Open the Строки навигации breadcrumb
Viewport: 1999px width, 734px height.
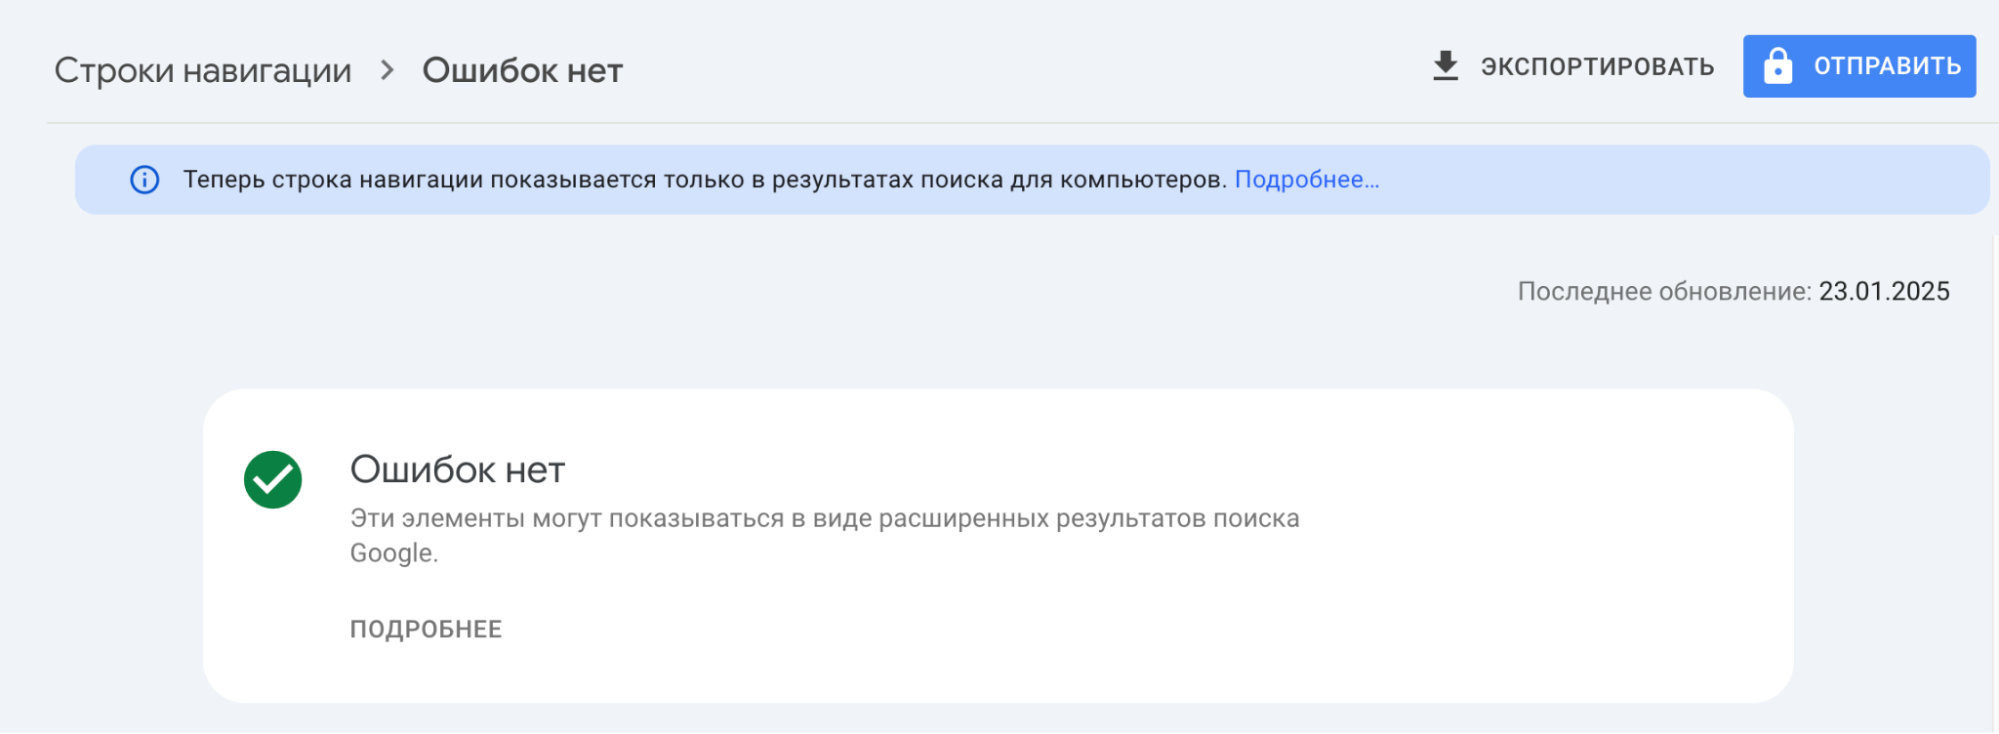click(203, 70)
